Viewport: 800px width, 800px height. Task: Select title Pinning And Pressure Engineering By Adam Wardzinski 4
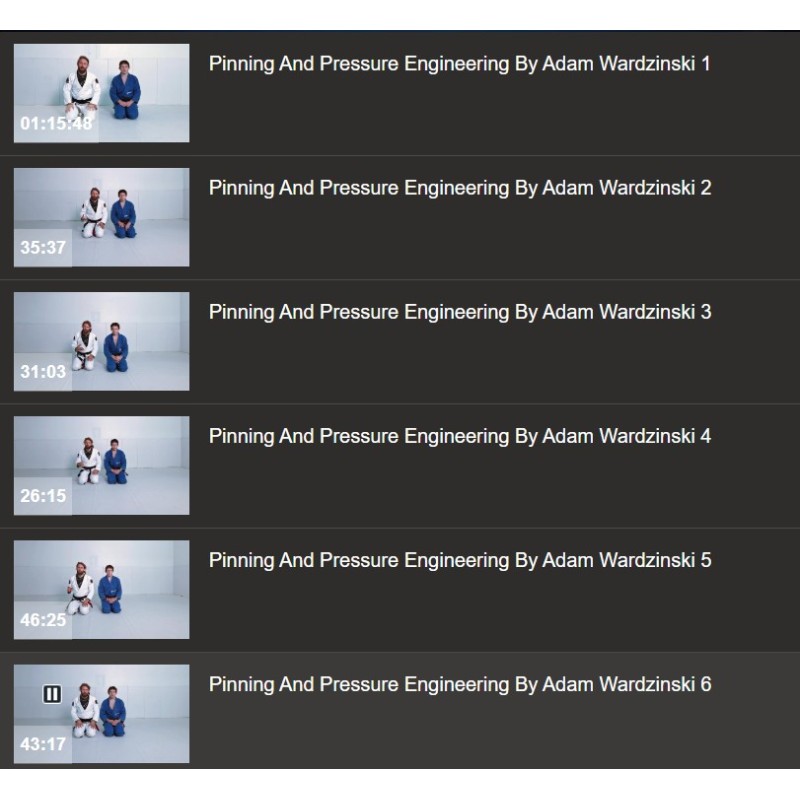click(460, 436)
